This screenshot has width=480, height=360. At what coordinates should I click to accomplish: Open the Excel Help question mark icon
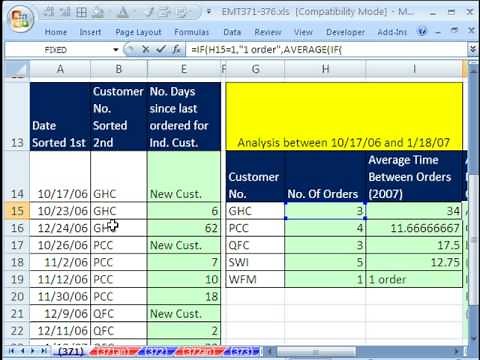click(422, 32)
